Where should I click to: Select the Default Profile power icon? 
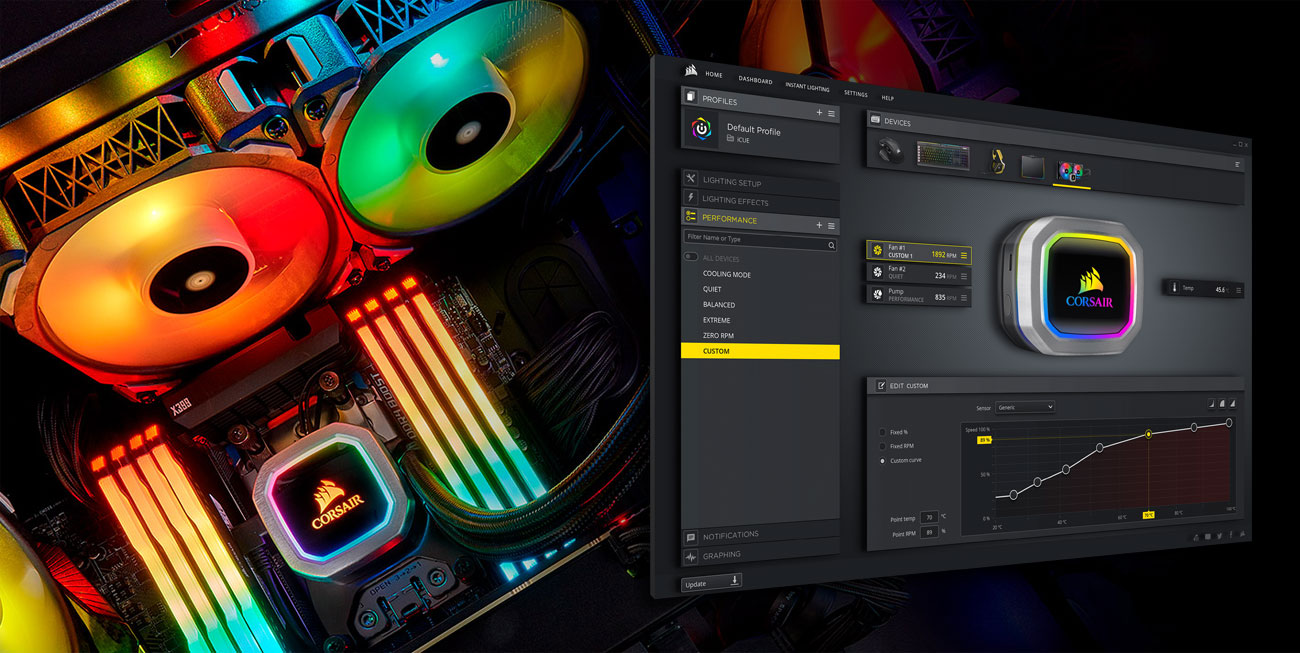[x=703, y=130]
